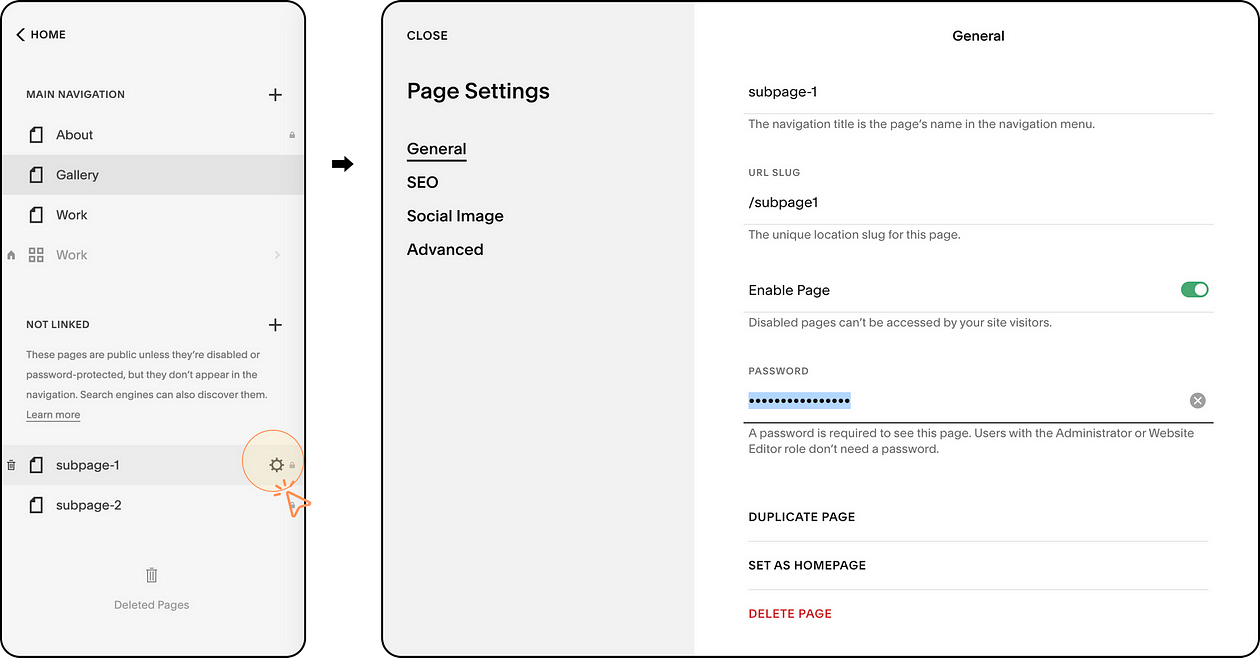Click the lock icon on About row
The image size is (1260, 658).
[x=292, y=135]
